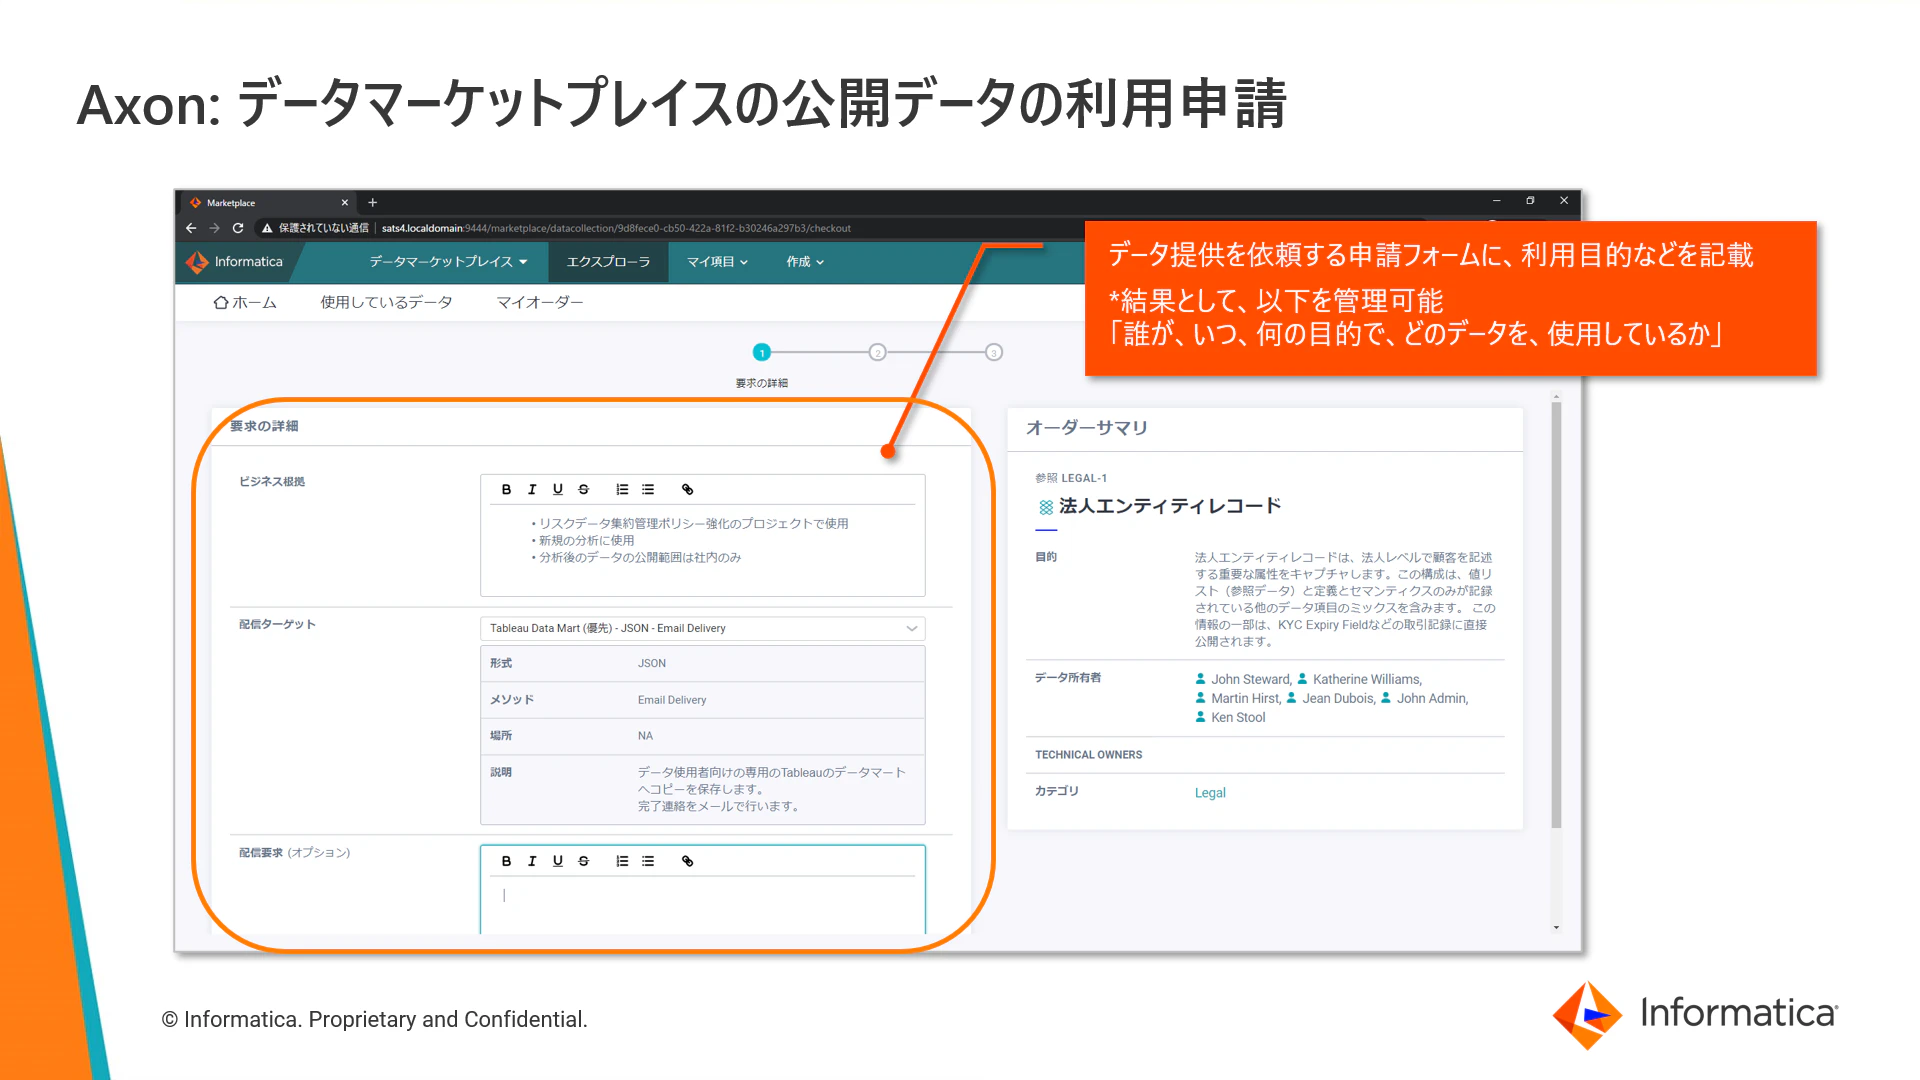Open the 使用しているデータ tab

click(x=386, y=302)
